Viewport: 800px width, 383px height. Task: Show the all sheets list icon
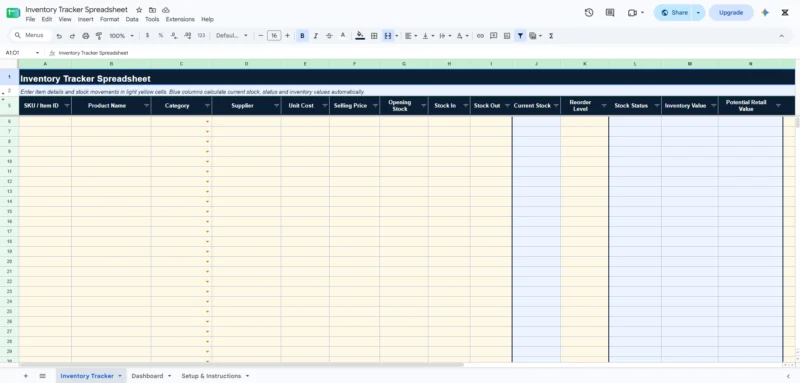[x=42, y=376]
